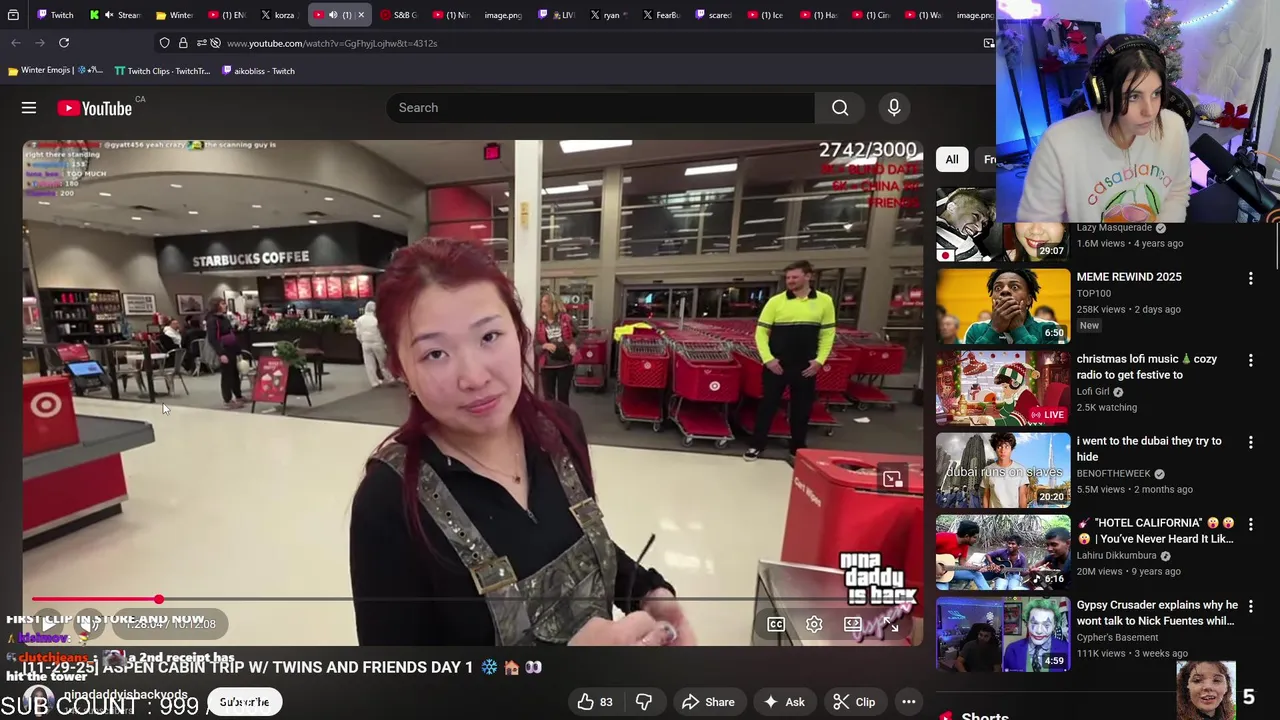Screen dimensions: 1280x720
Task: Switch the player to theater mode
Action: point(853,624)
